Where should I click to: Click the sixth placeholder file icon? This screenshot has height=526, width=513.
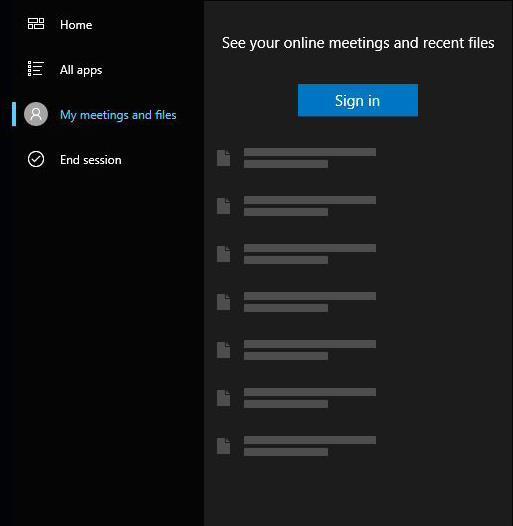point(223,398)
